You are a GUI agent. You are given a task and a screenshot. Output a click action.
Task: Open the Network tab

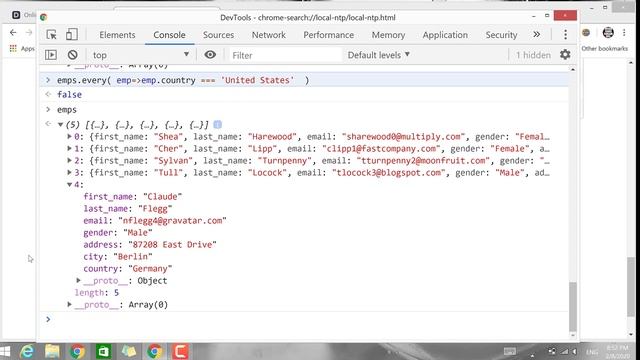(269, 35)
